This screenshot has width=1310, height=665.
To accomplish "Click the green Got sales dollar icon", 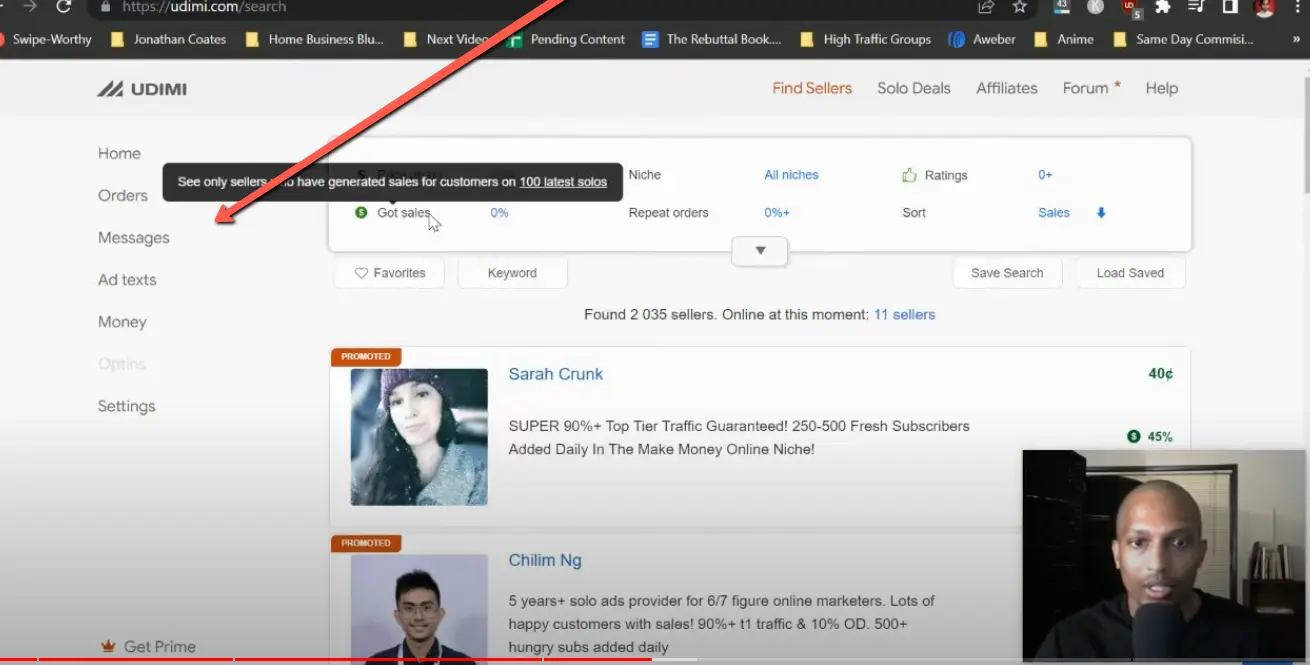I will click(360, 212).
